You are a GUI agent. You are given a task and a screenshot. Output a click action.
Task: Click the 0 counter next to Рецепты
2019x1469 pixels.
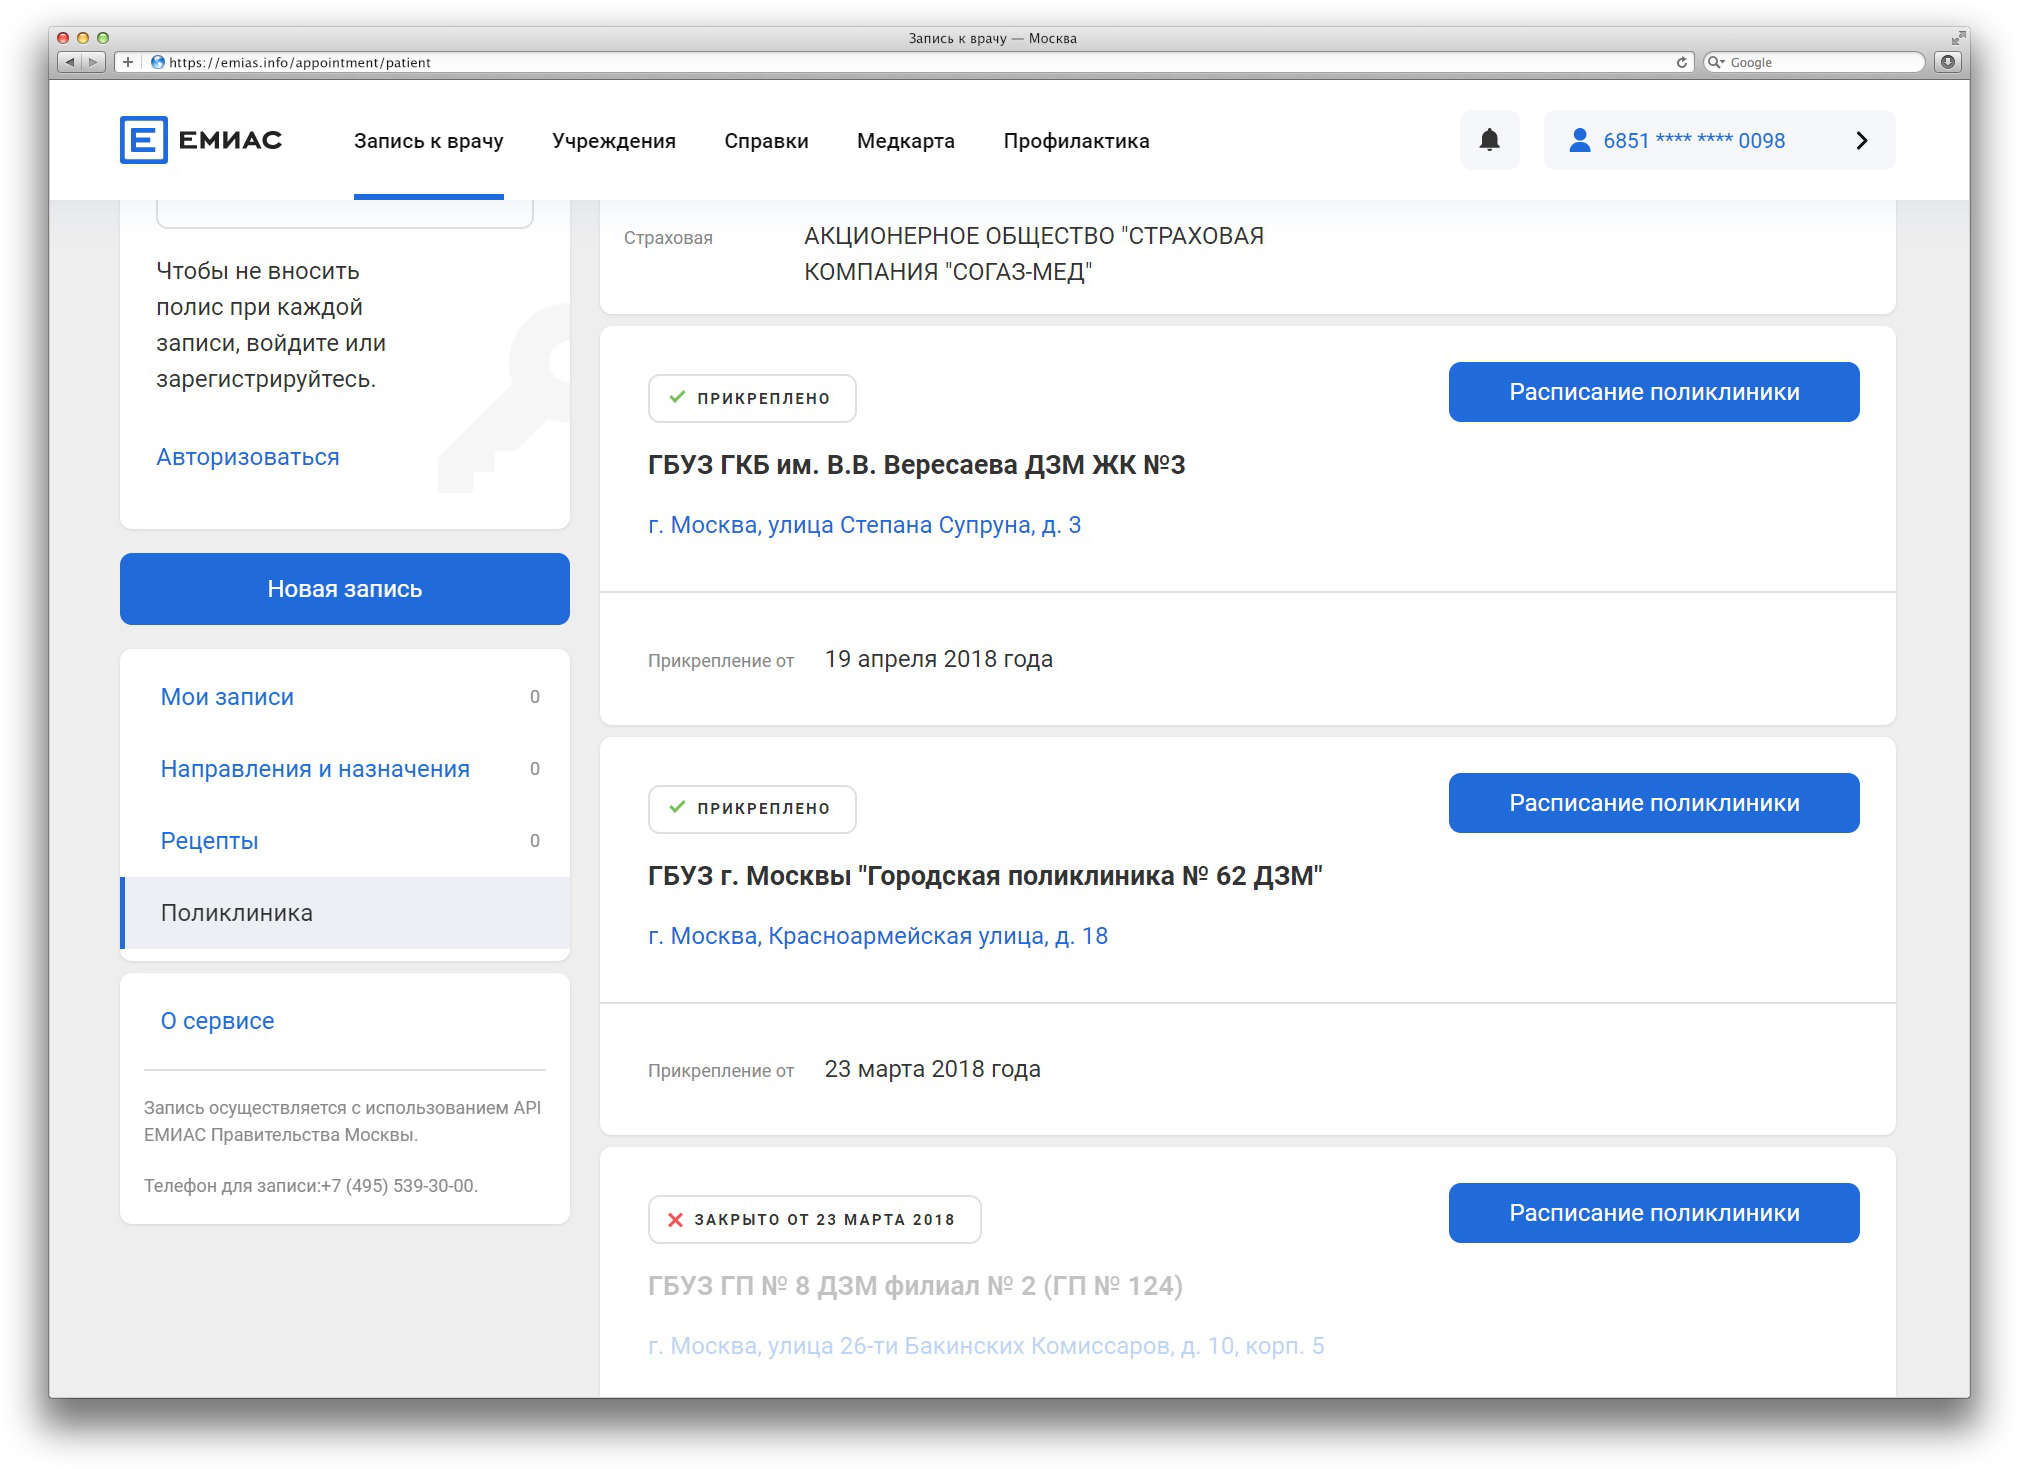(x=535, y=841)
